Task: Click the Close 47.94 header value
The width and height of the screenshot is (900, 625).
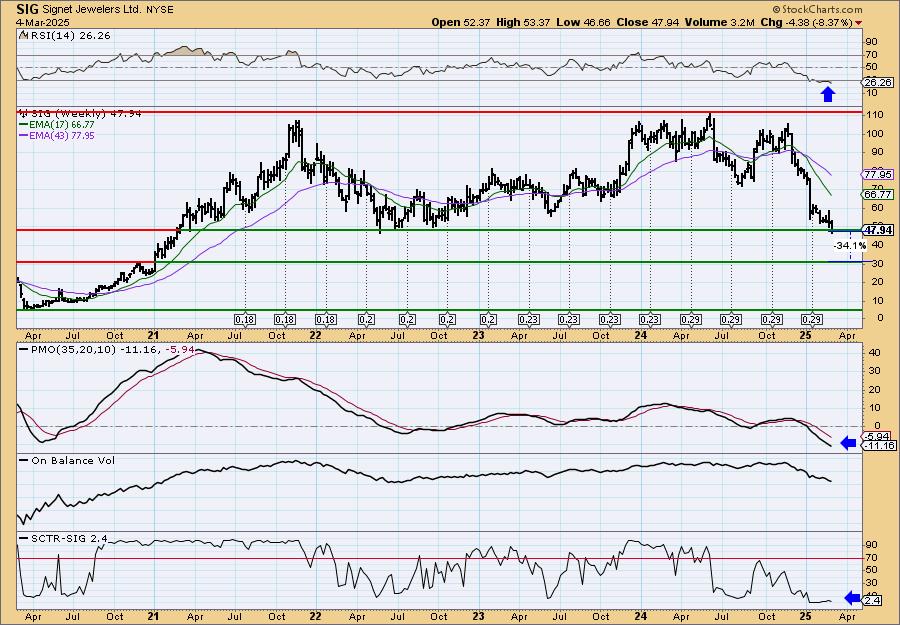Action: (648, 22)
